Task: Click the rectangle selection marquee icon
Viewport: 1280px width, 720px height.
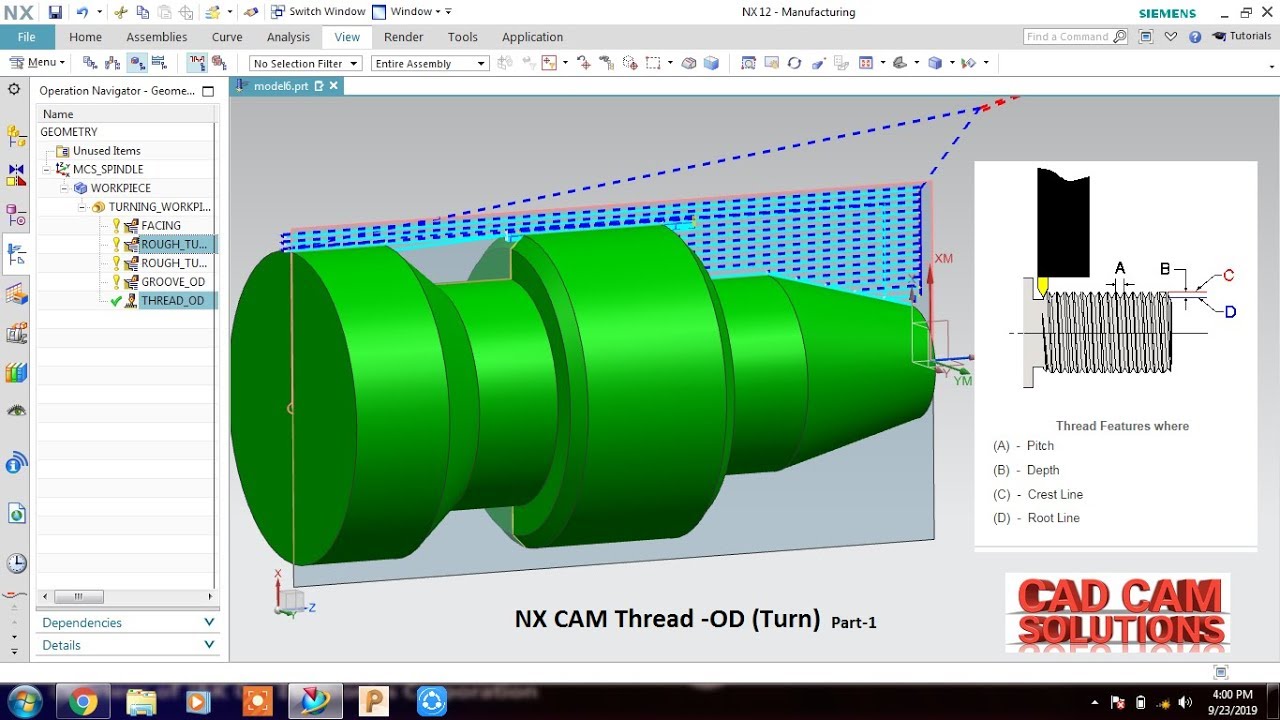Action: pos(653,63)
